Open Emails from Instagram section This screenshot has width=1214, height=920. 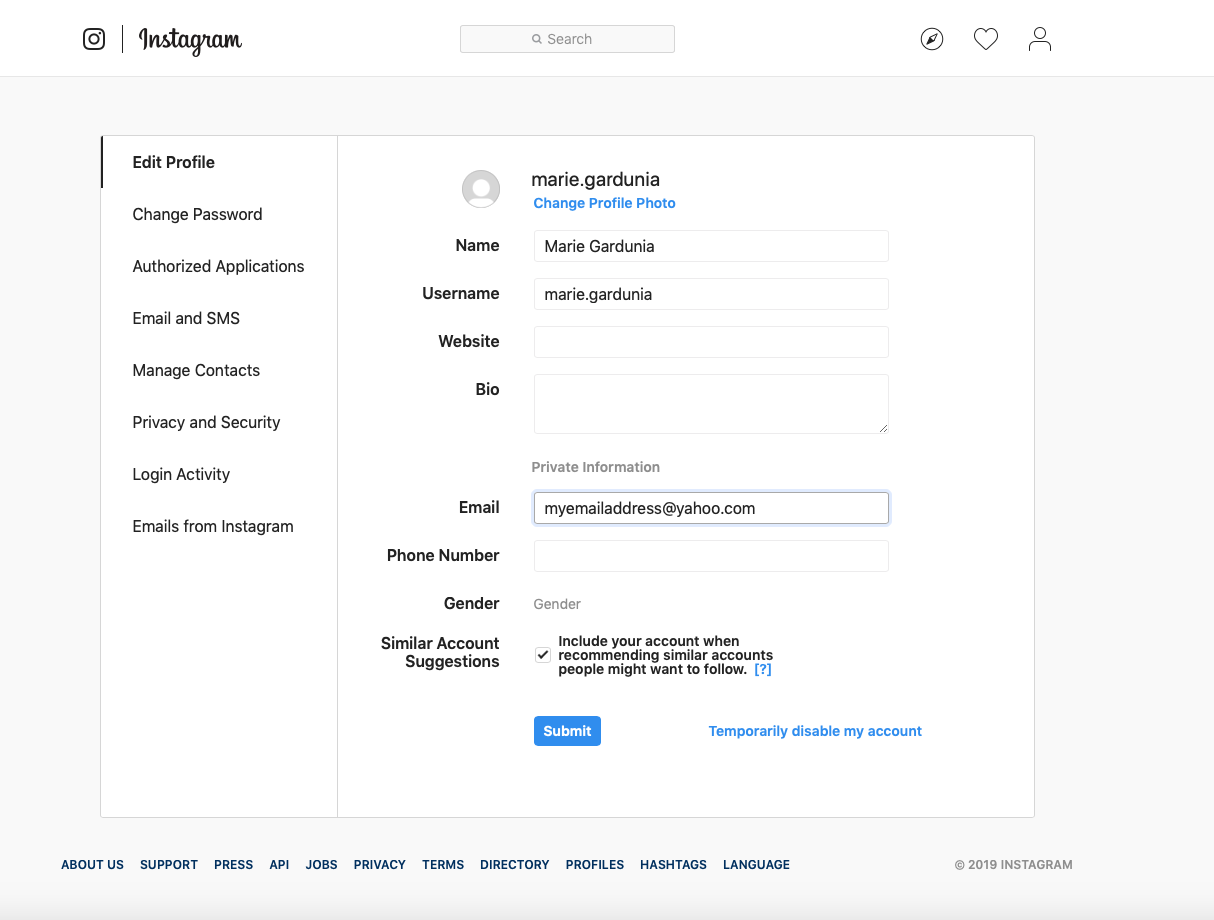(213, 526)
